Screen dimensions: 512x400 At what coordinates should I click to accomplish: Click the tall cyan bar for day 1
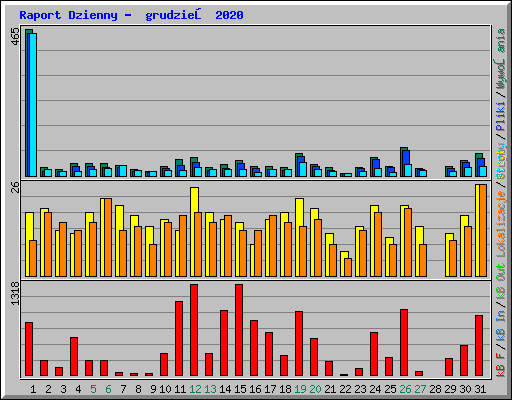coord(33,105)
